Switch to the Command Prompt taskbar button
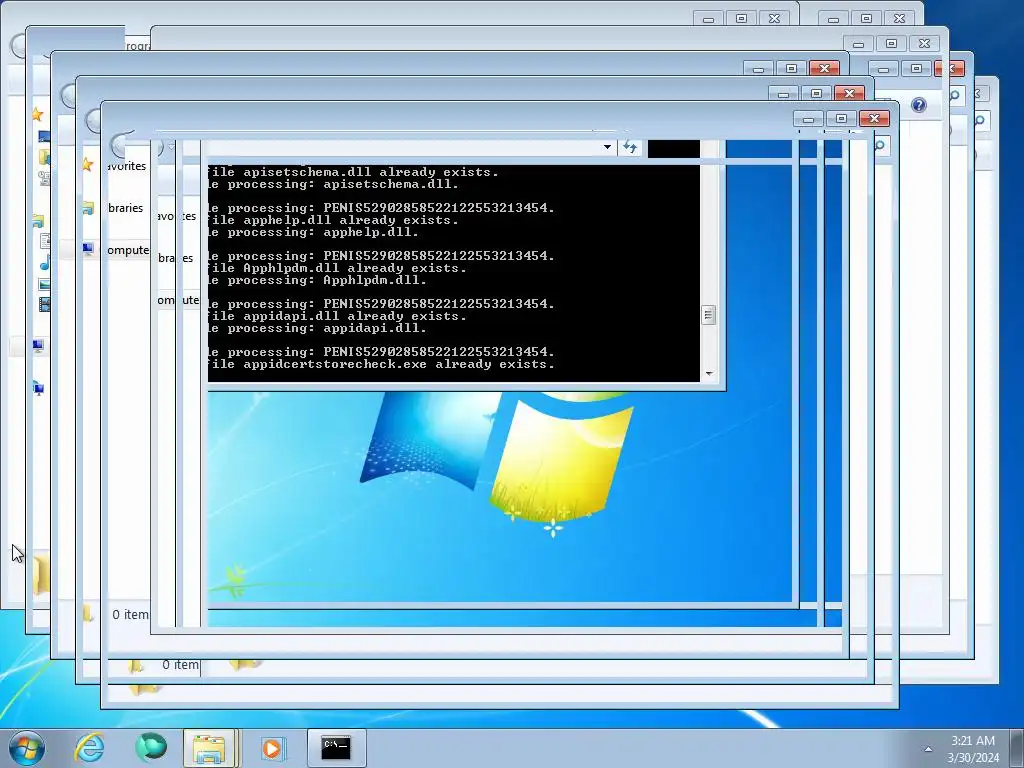The image size is (1024, 768). [336, 748]
